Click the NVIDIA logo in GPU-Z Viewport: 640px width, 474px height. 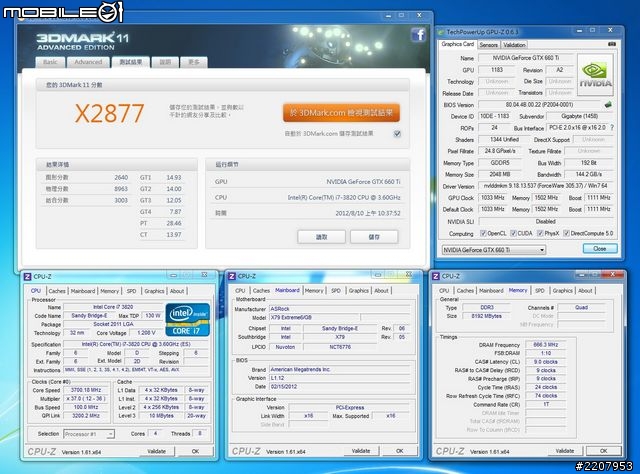(x=596, y=75)
